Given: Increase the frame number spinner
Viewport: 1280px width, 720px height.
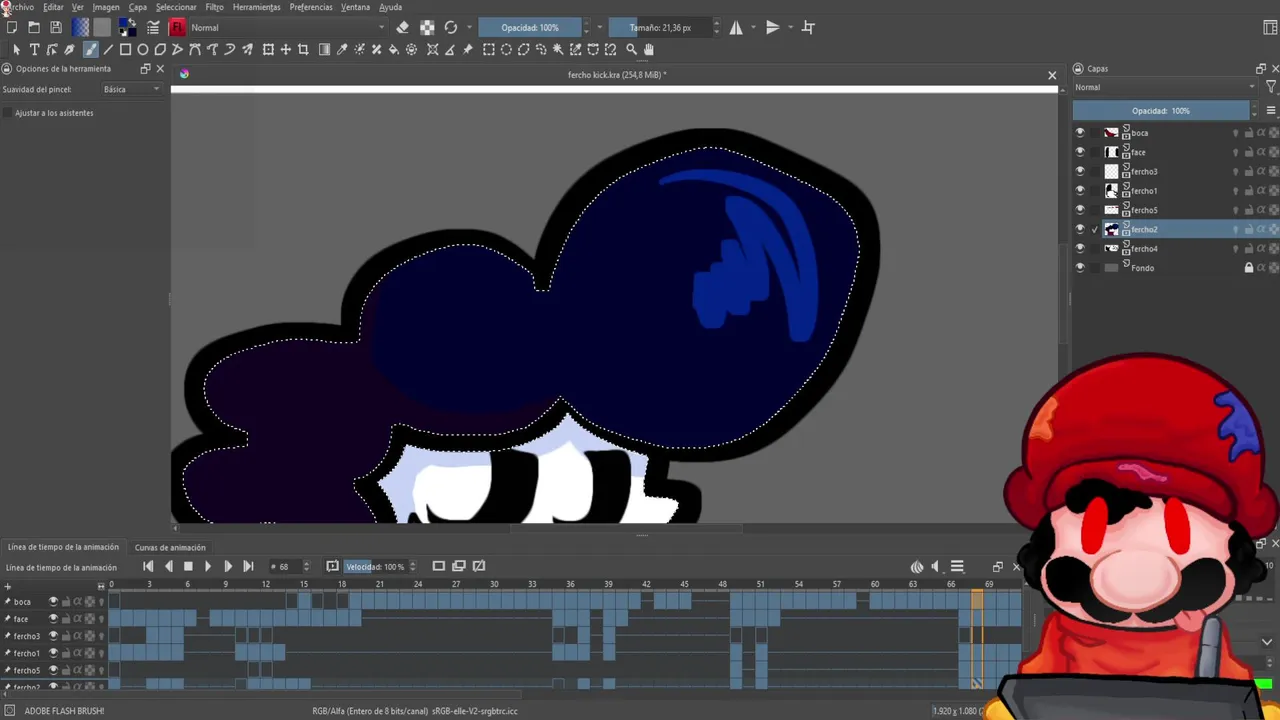Looking at the screenshot, I should [306, 563].
